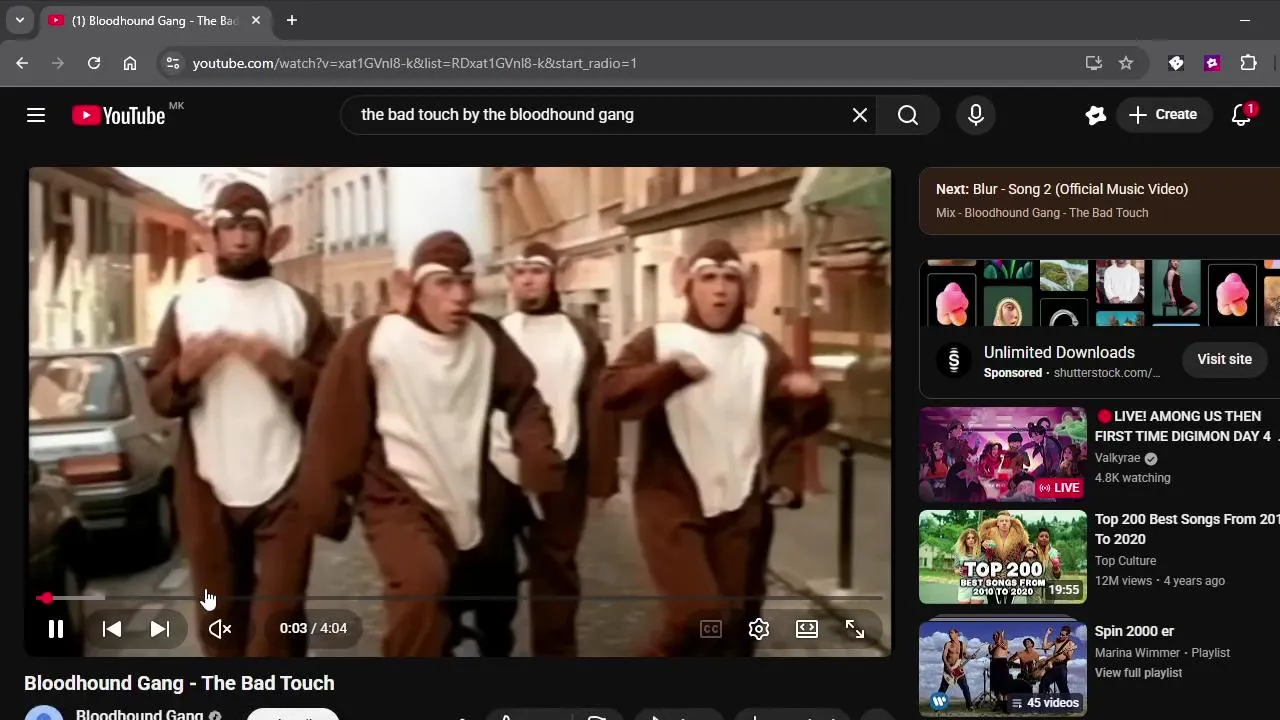Bookmark this page with star

point(1126,63)
